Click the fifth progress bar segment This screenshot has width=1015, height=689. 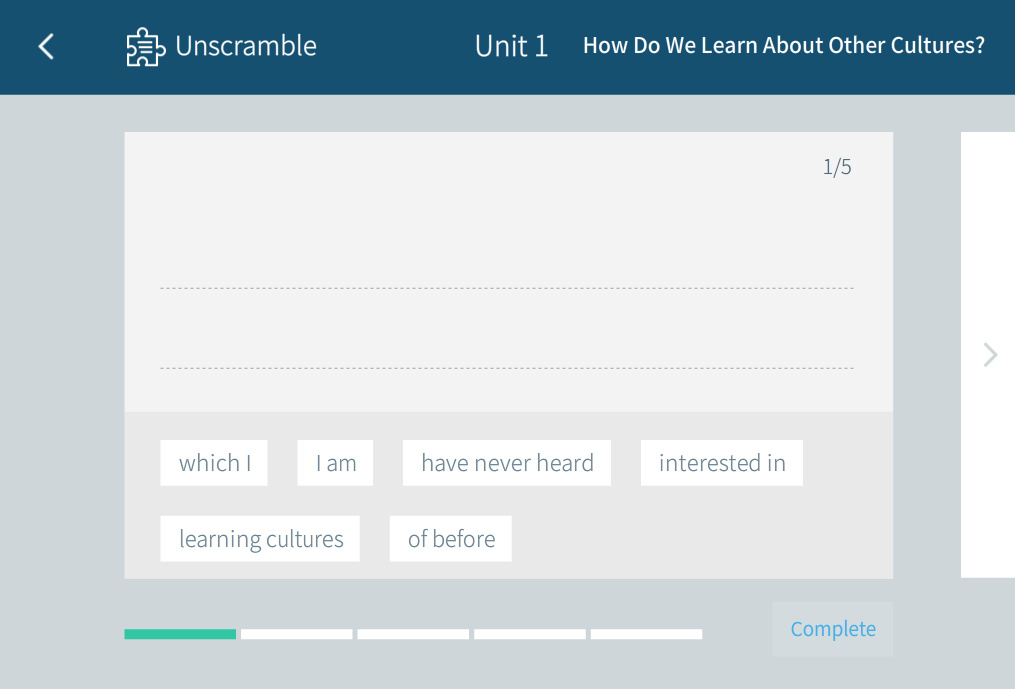click(646, 634)
